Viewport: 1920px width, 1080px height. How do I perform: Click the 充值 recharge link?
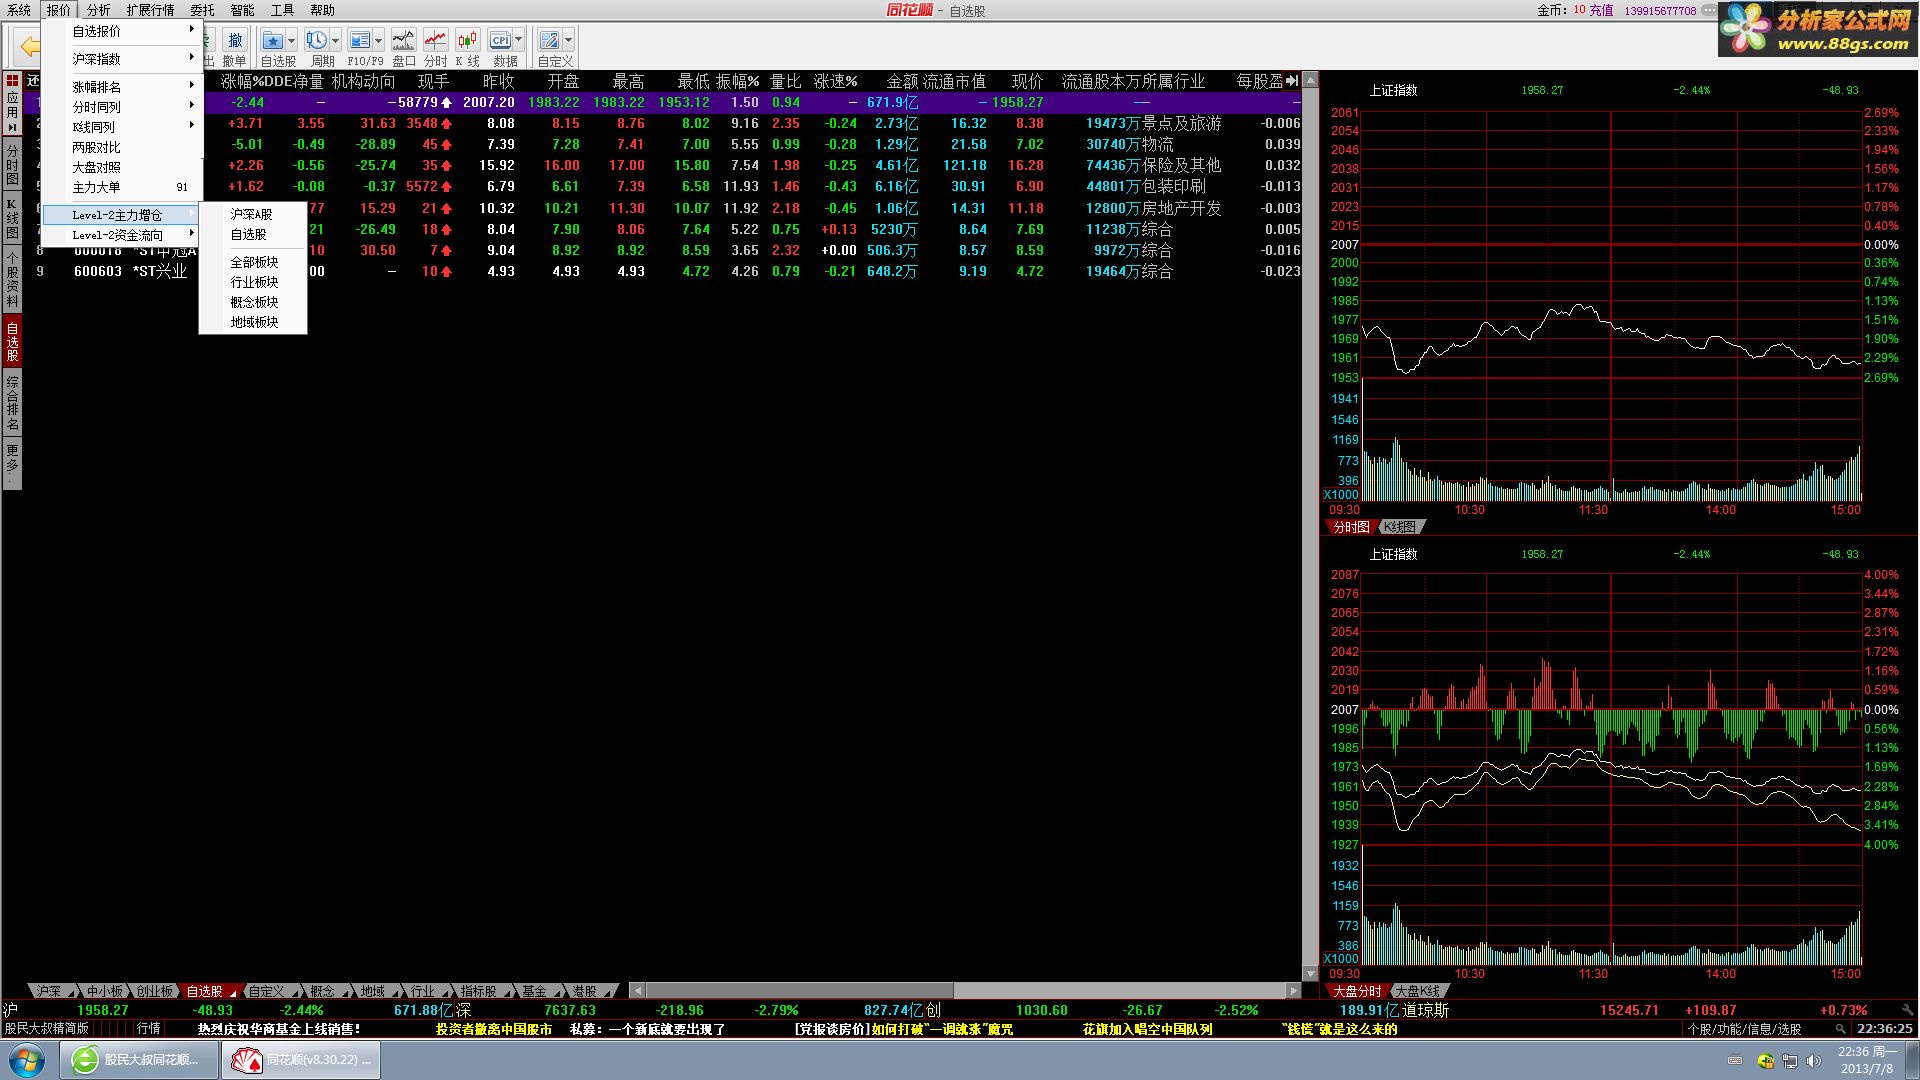click(1601, 10)
